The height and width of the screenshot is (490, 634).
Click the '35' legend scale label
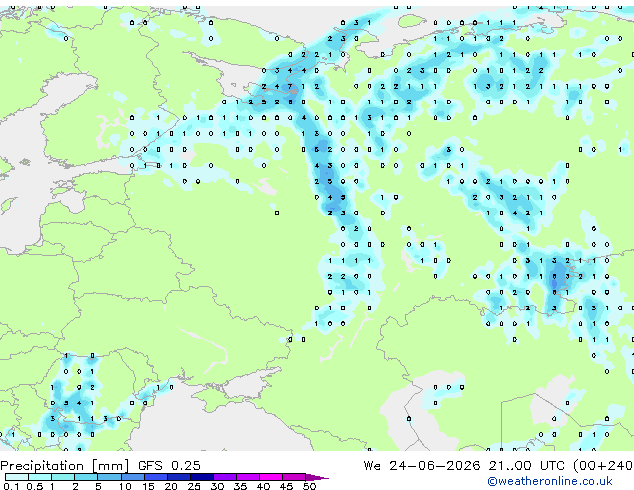click(x=240, y=486)
